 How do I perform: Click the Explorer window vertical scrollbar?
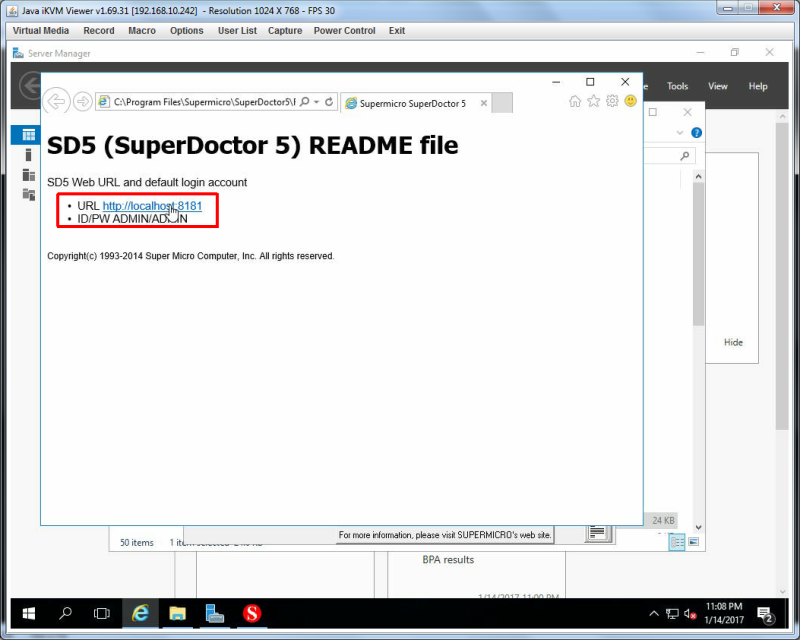[x=698, y=254]
